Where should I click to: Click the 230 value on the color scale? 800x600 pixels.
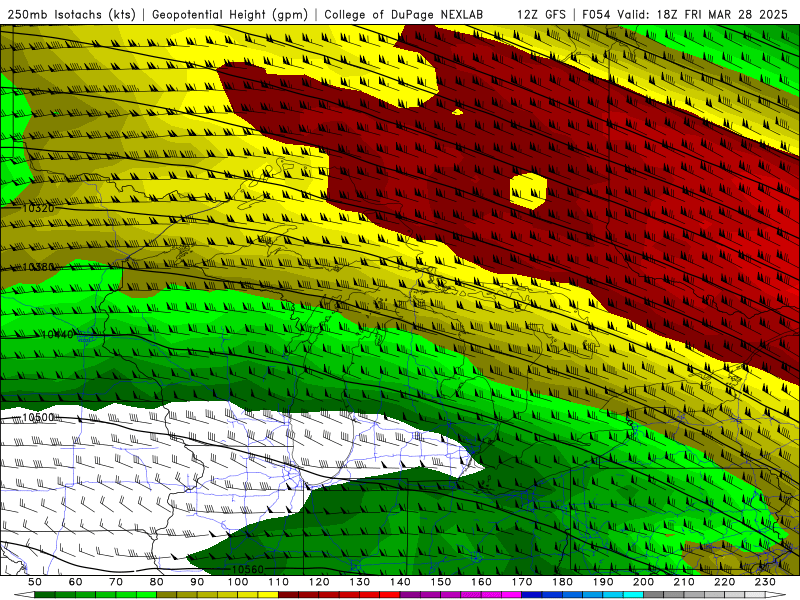tap(766, 582)
